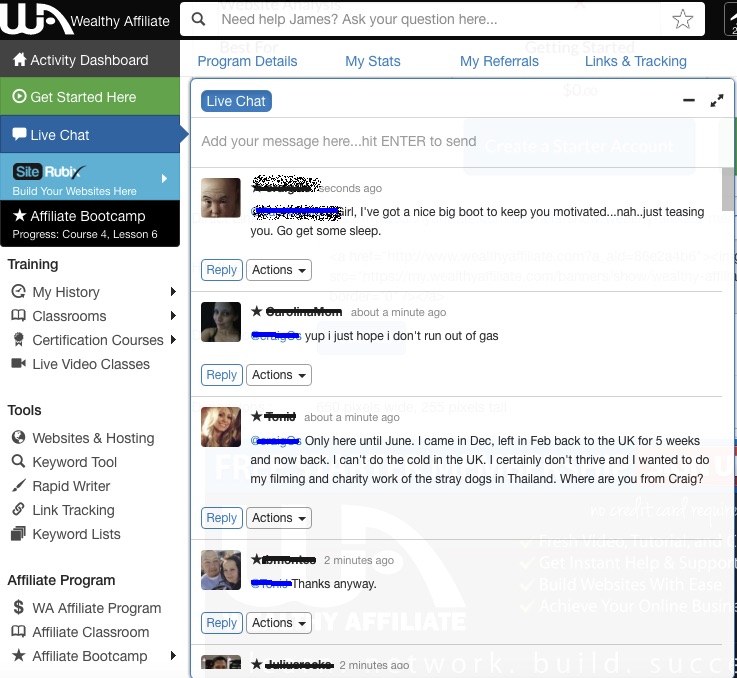Image resolution: width=737 pixels, height=678 pixels.
Task: Open Actions dropdown on the Thailand message
Action: click(279, 518)
